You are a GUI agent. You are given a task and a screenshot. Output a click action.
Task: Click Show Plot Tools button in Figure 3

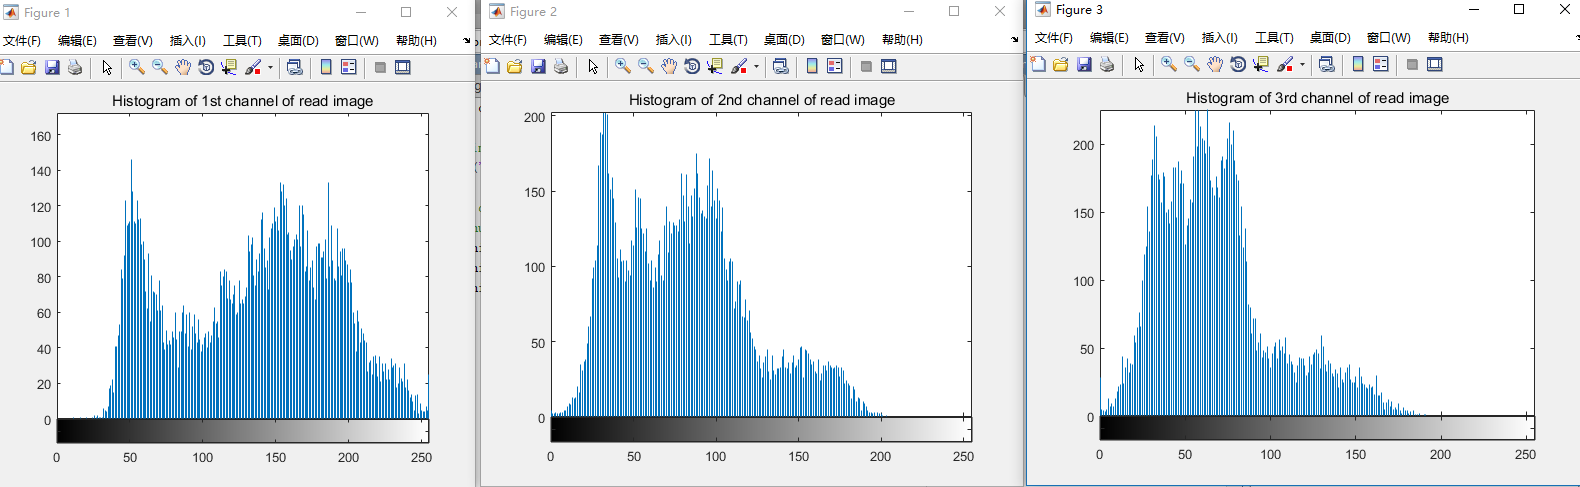pyautogui.click(x=1435, y=64)
